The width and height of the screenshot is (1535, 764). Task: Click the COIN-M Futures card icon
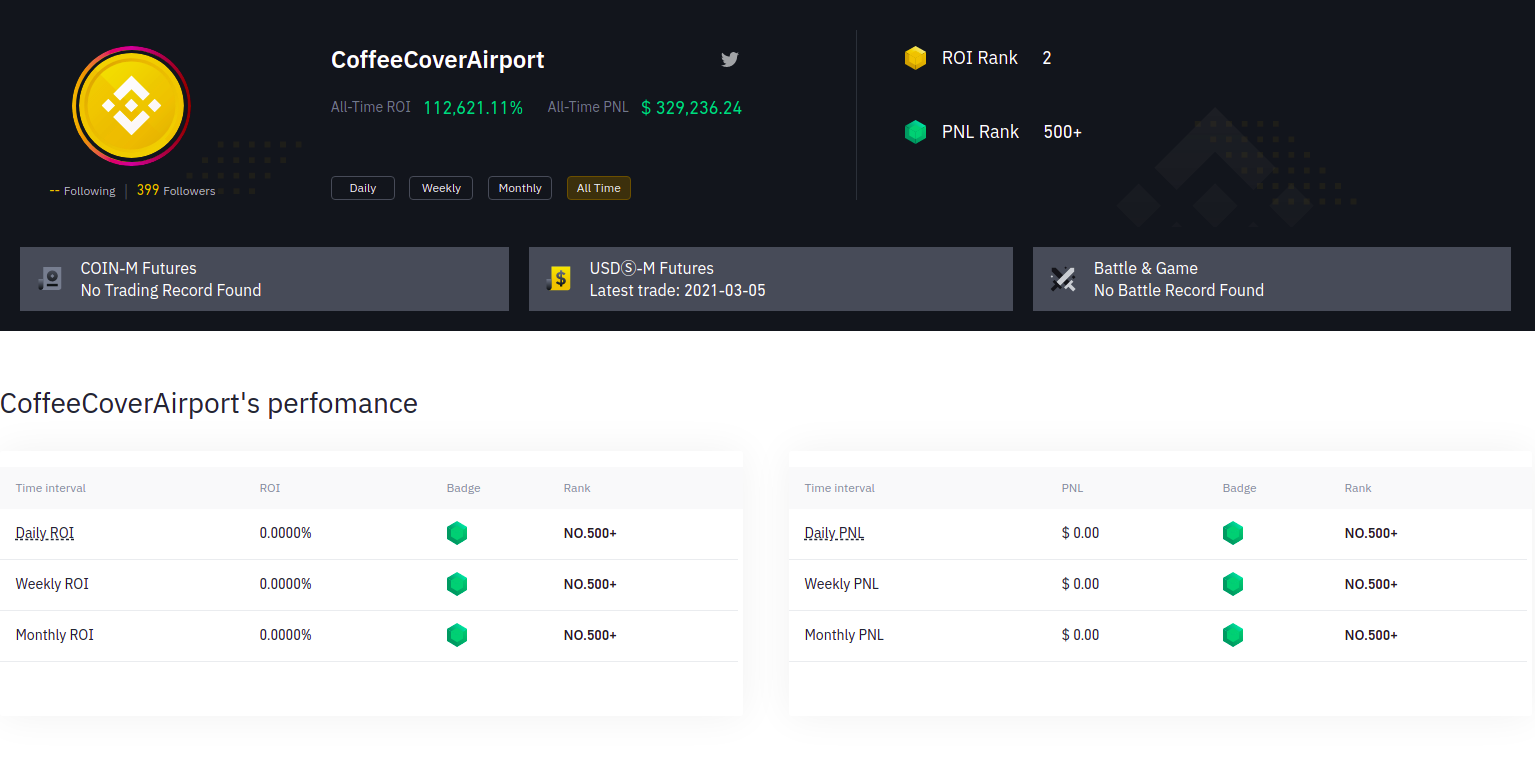pos(51,279)
